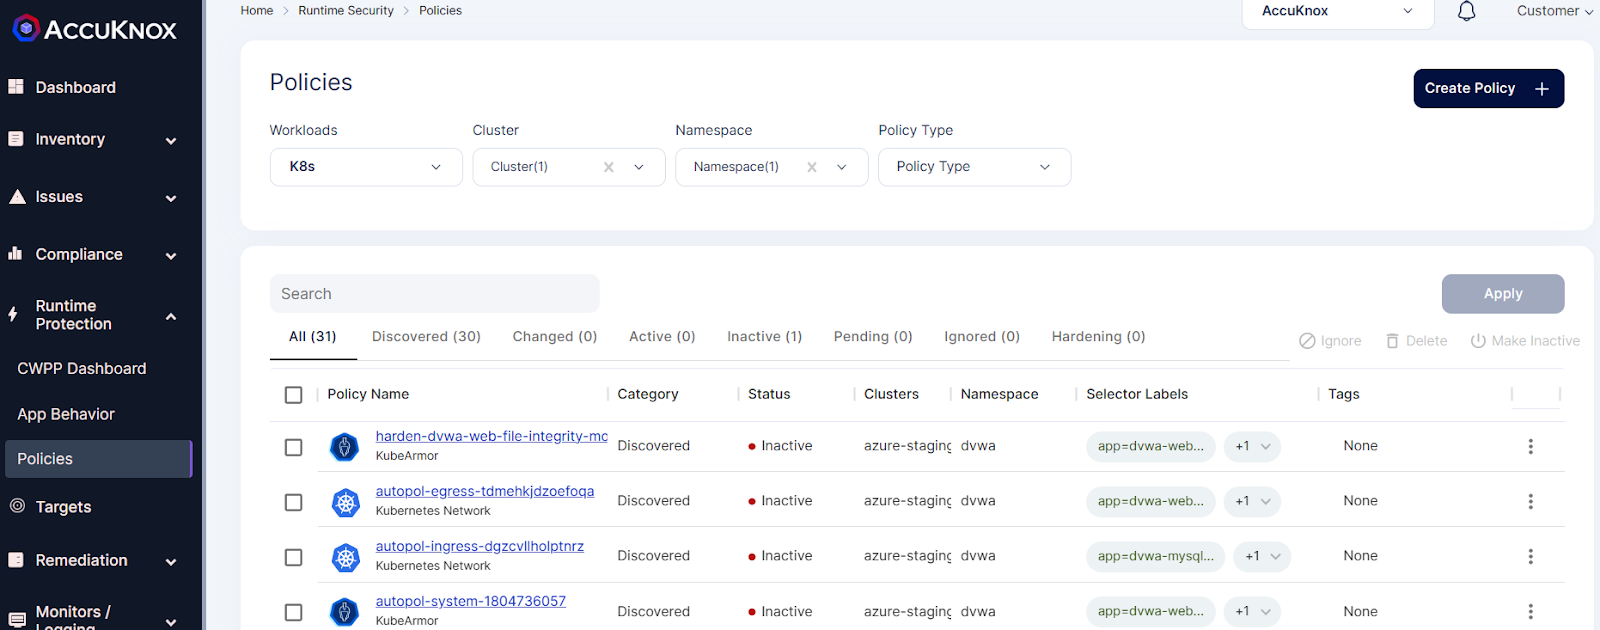Click the Create Policy button
Screen dimensions: 1600x630
click(1488, 88)
